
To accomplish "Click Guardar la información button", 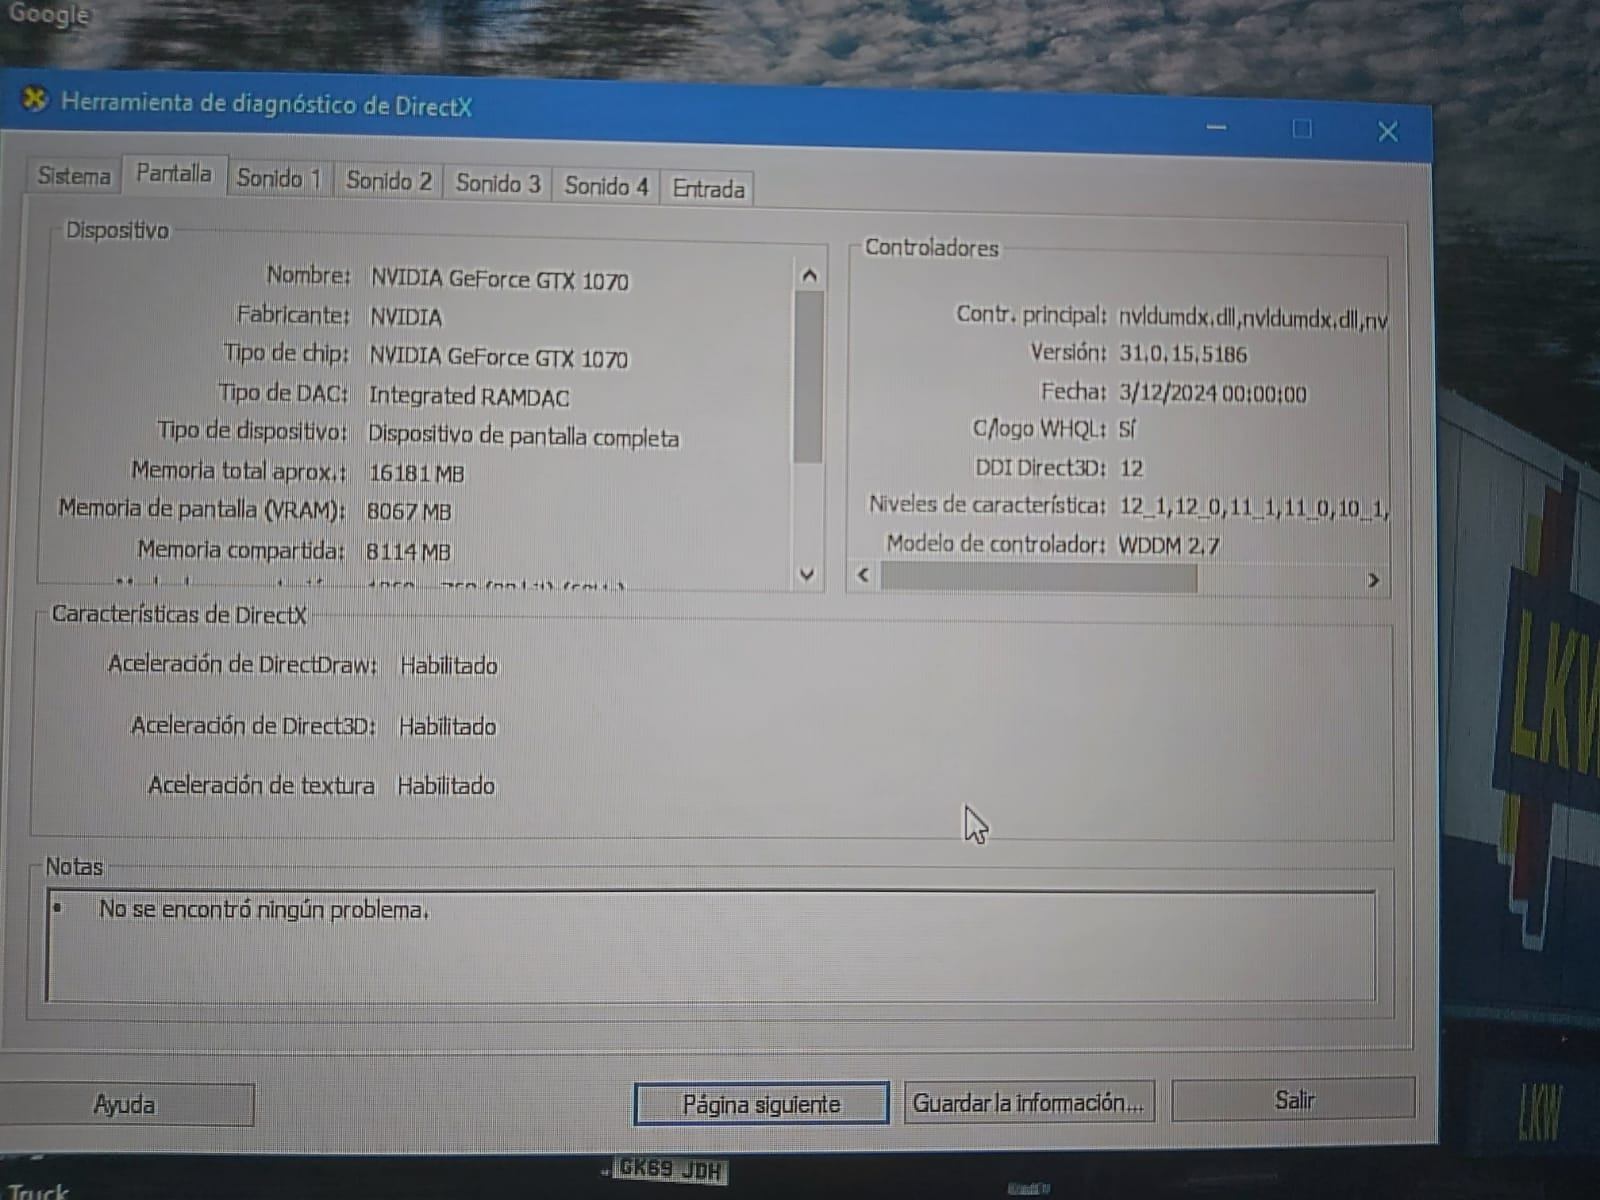I will 1028,1102.
